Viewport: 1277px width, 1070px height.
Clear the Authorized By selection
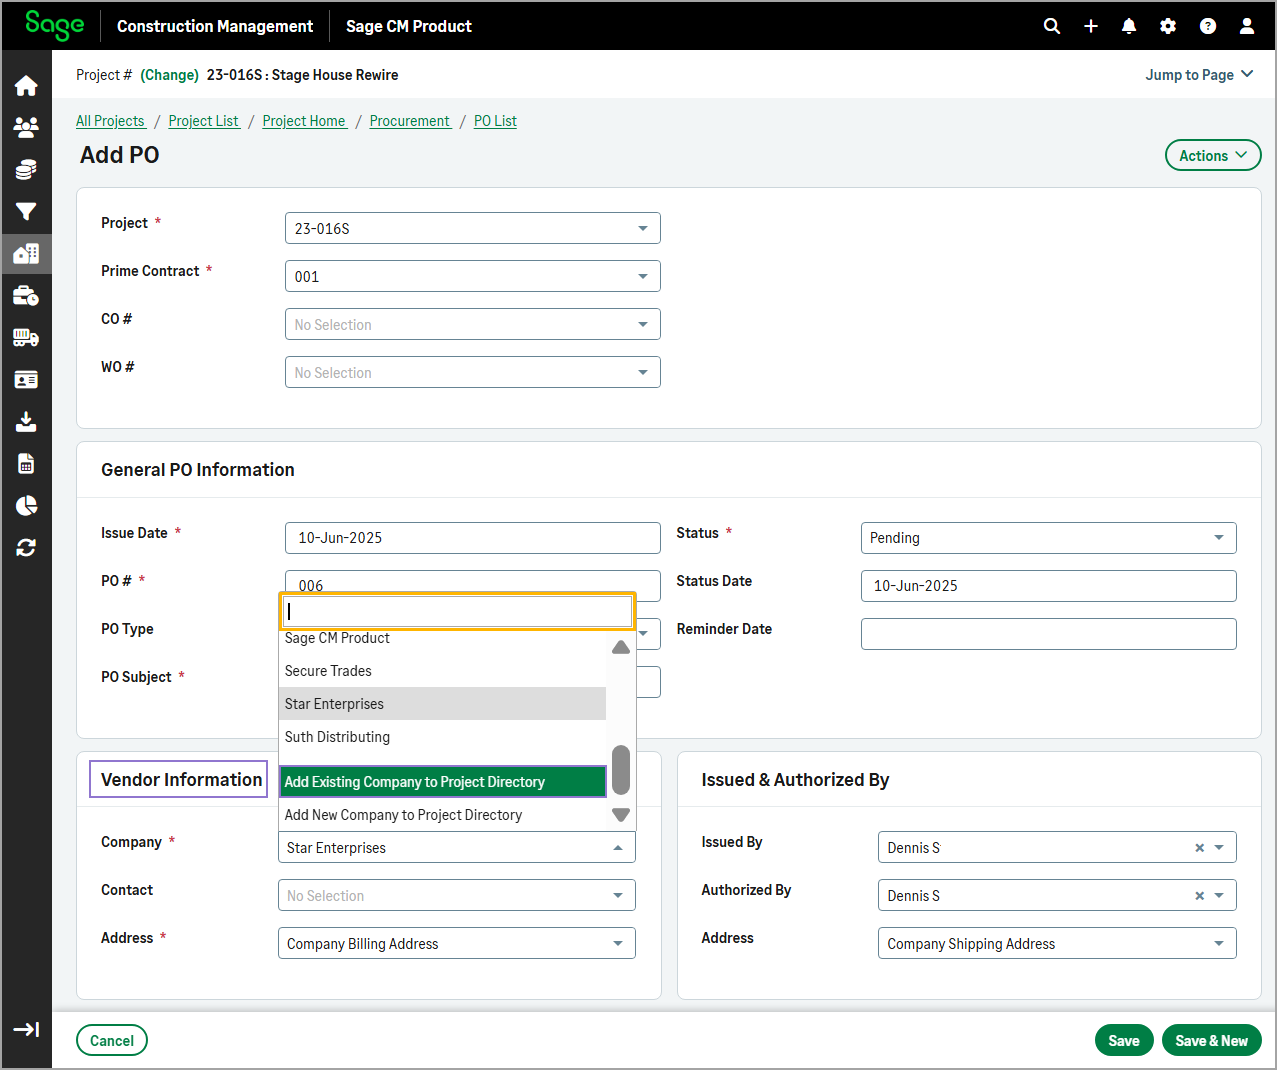tap(1199, 896)
